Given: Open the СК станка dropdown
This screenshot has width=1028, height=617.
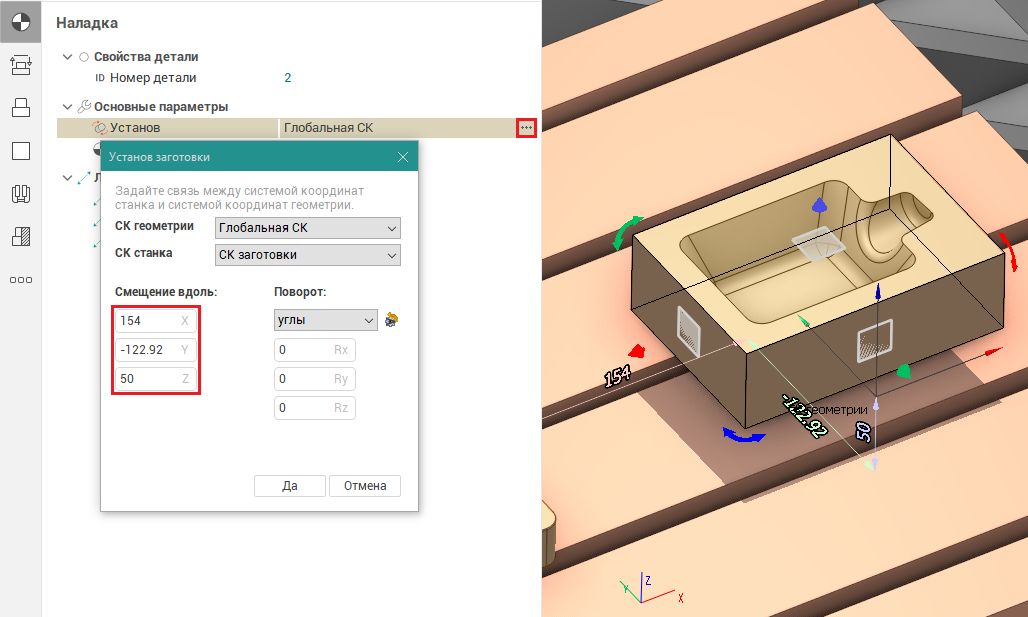Looking at the screenshot, I should coord(308,255).
